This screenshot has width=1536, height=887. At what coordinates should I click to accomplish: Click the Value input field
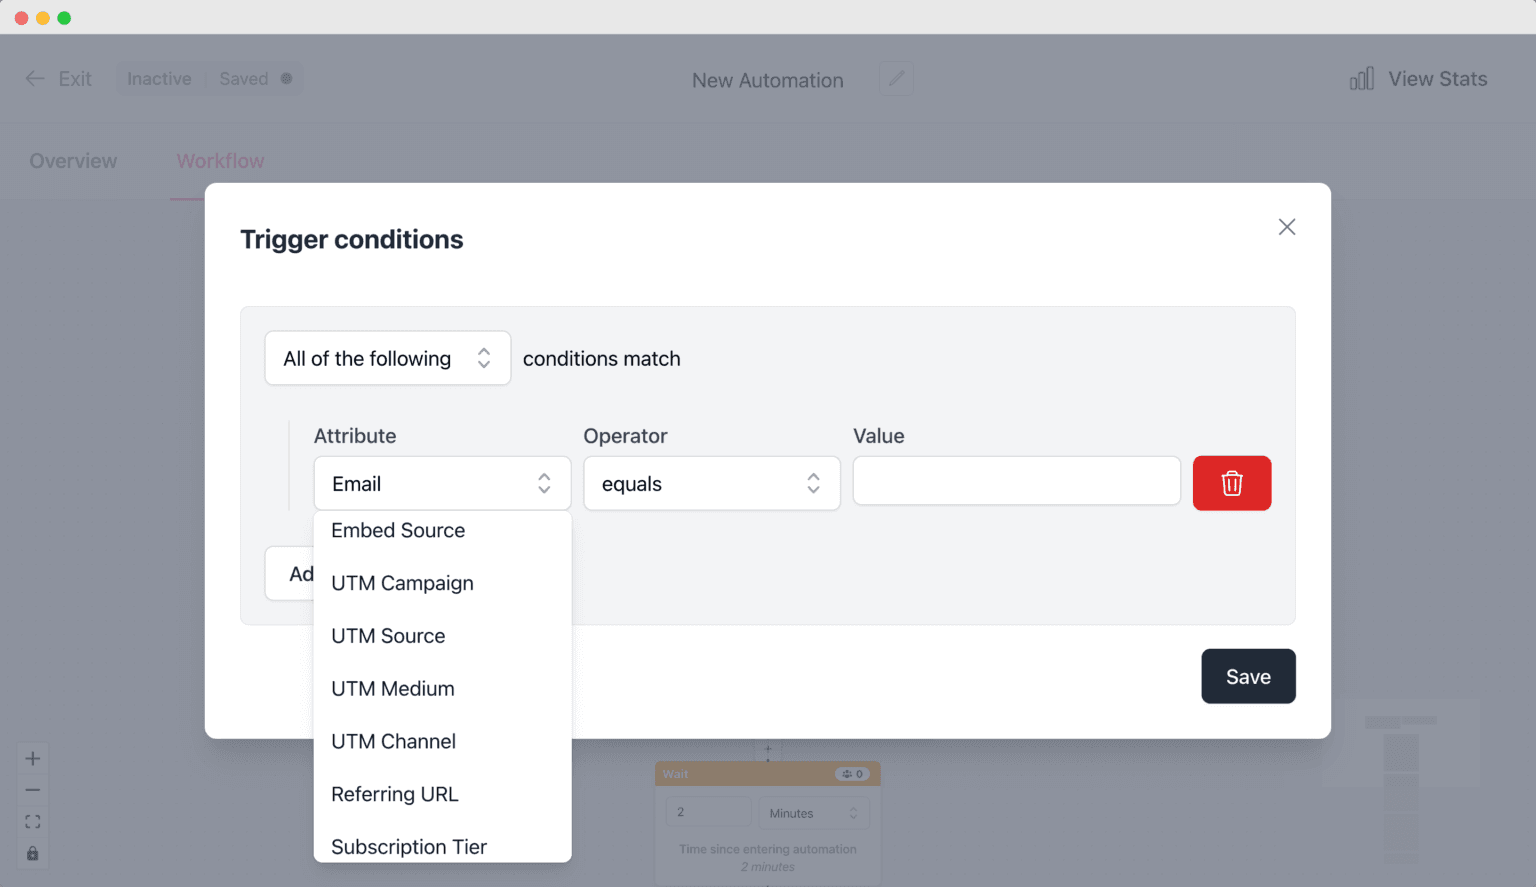click(x=1016, y=482)
